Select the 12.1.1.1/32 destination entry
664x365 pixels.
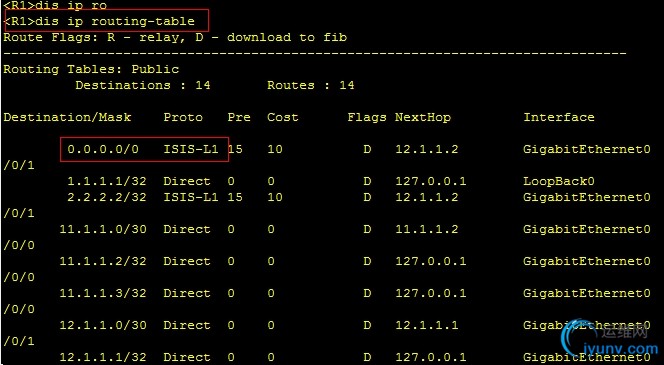point(103,357)
